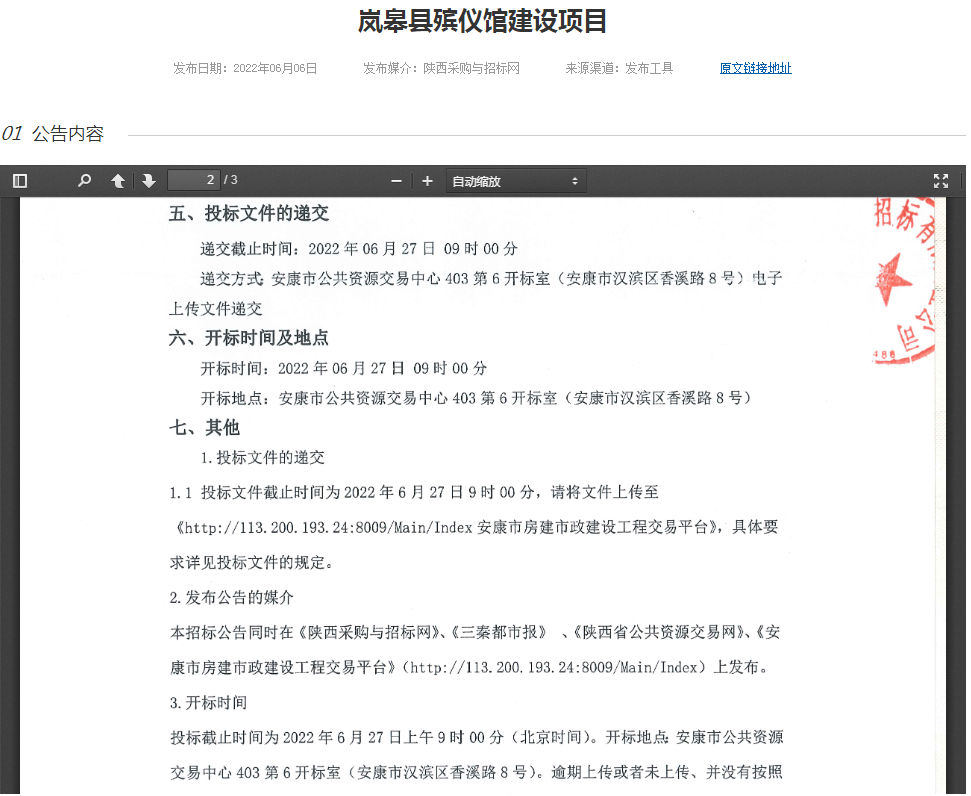The width and height of the screenshot is (971, 796).
Task: Toggle the PDF viewer sidebar
Action: (20, 181)
